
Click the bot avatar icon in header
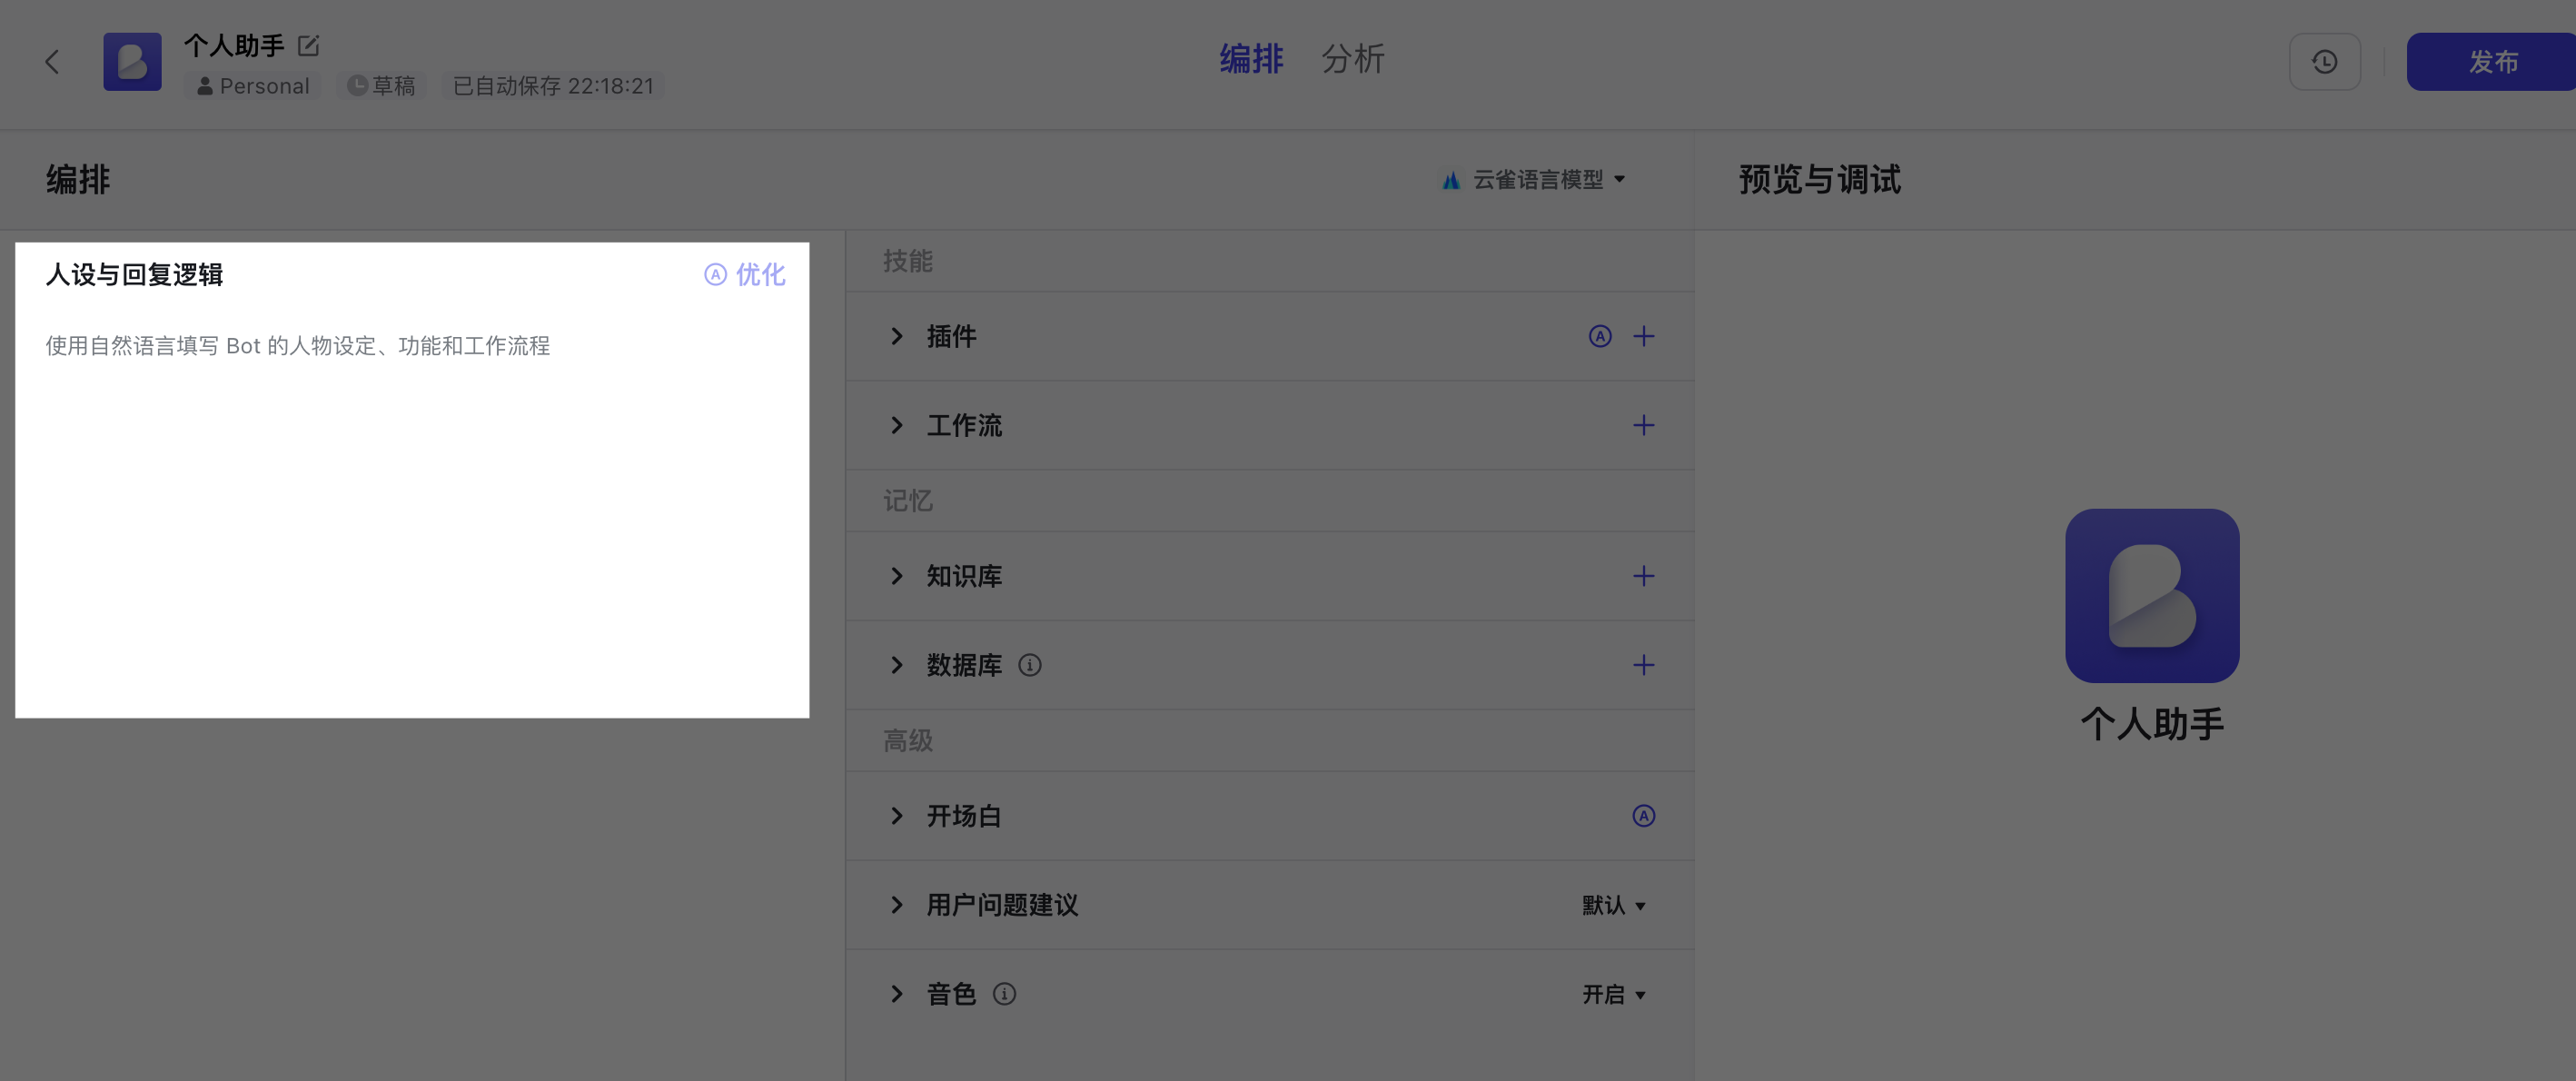point(132,62)
